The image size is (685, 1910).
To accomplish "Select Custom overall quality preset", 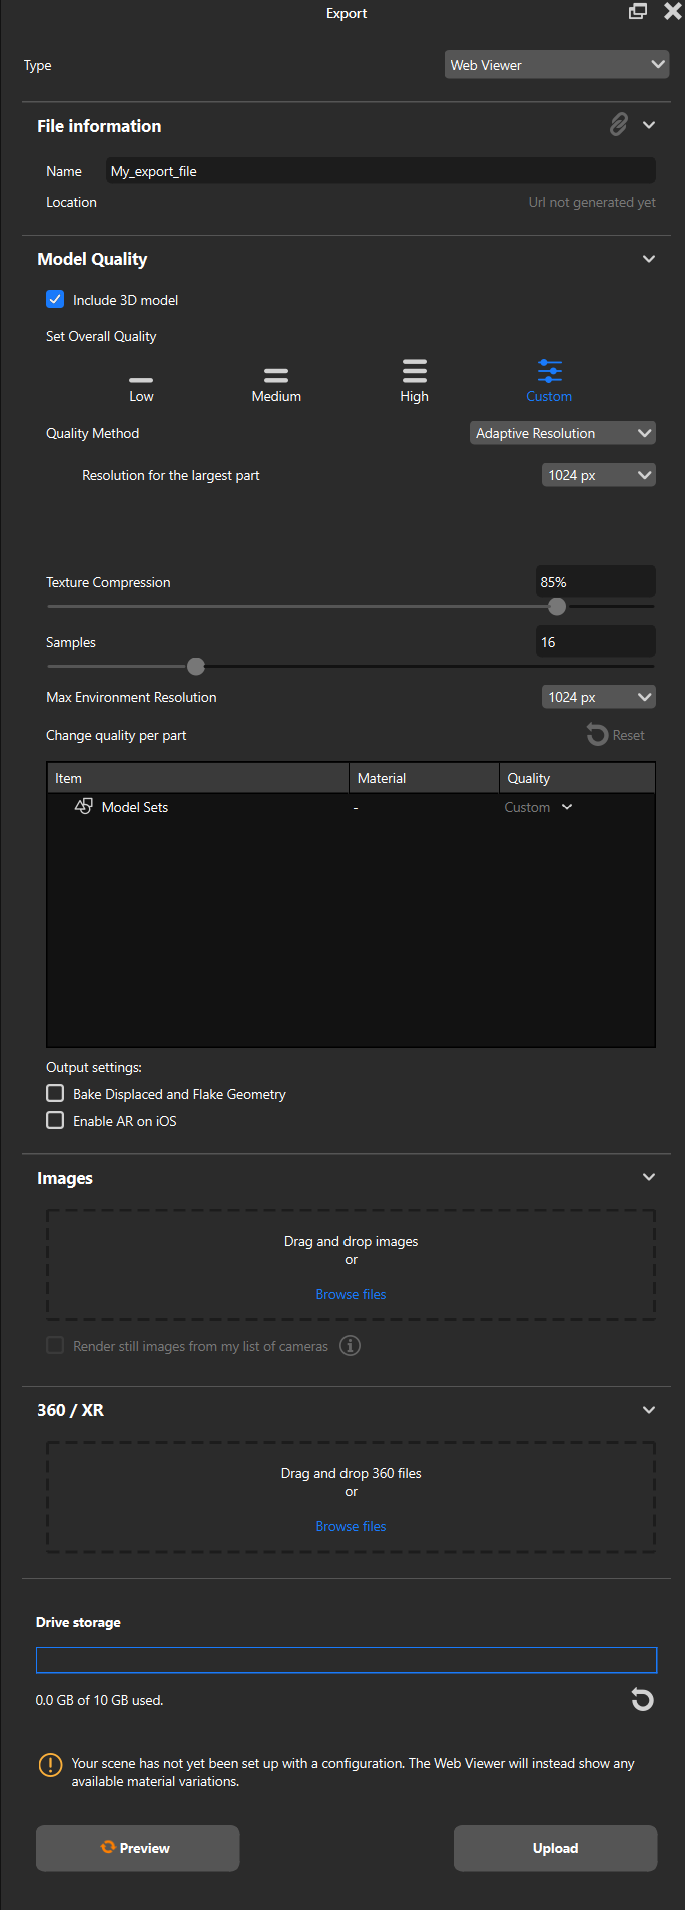I will coord(549,380).
